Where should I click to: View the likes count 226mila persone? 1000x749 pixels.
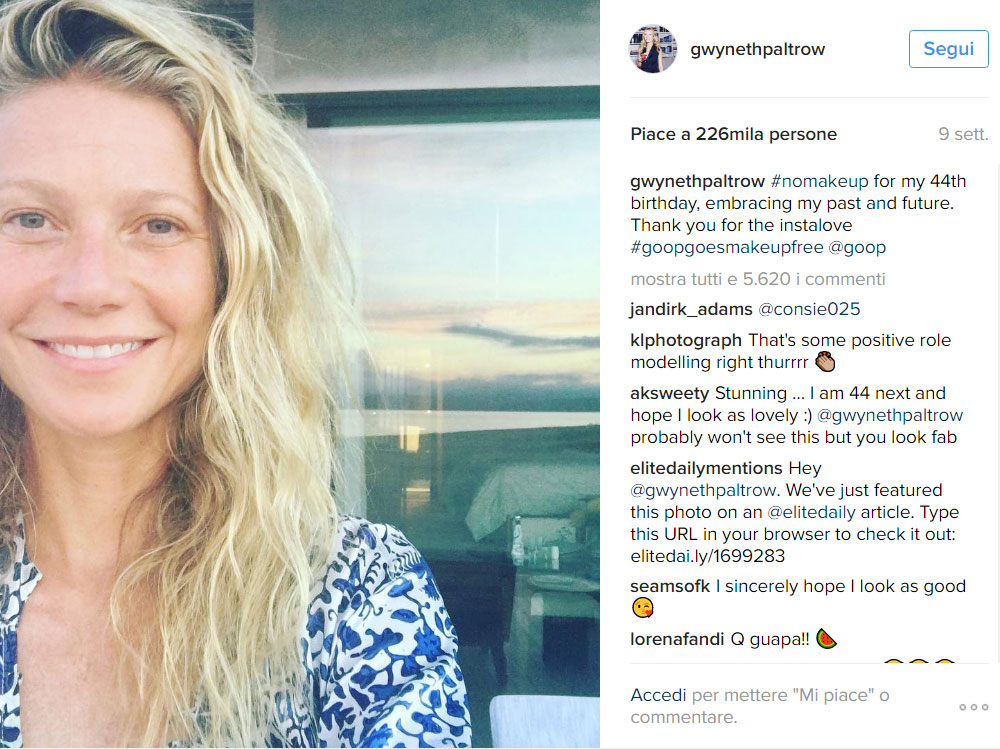[766, 134]
